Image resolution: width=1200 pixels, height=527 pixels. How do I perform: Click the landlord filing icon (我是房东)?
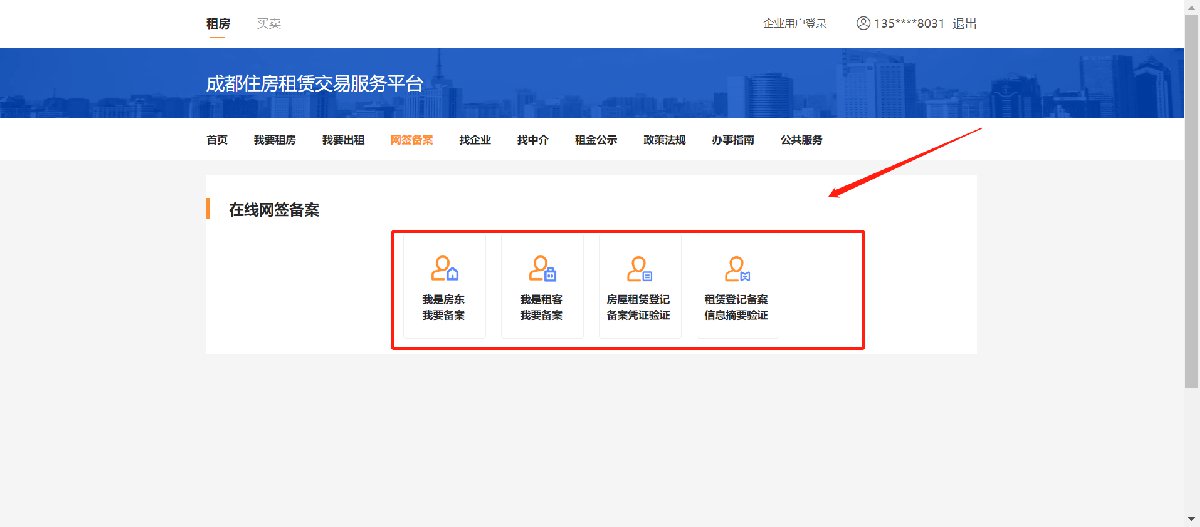tap(444, 269)
